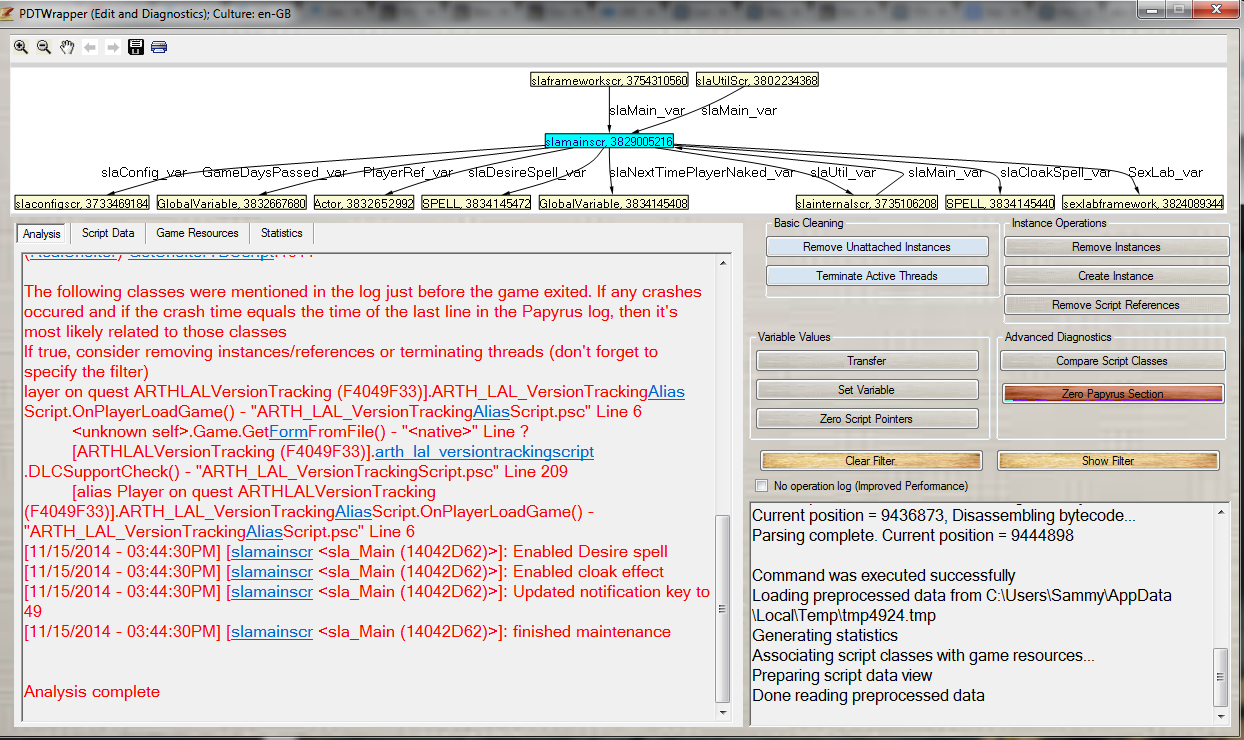Image resolution: width=1244 pixels, height=740 pixels.
Task: Open the Statistics tab
Action: [281, 233]
